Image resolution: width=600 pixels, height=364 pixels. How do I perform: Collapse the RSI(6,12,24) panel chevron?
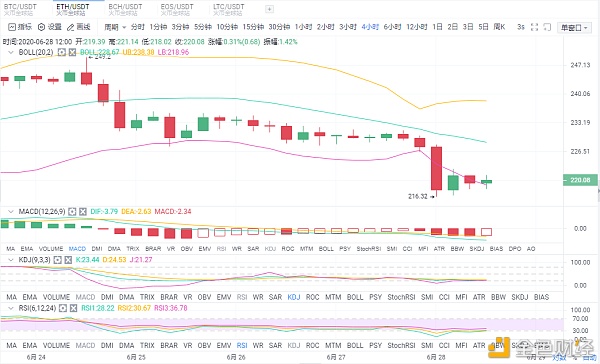point(11,308)
